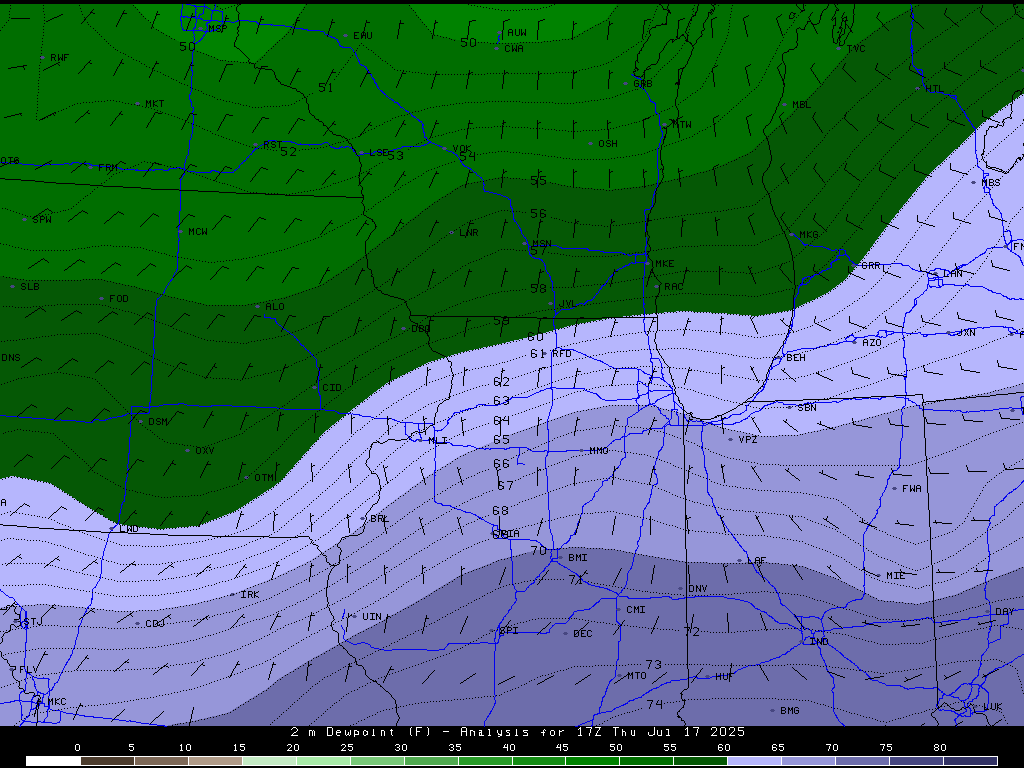Select the IND station label
Image resolution: width=1024 pixels, height=768 pixels.
pos(819,642)
